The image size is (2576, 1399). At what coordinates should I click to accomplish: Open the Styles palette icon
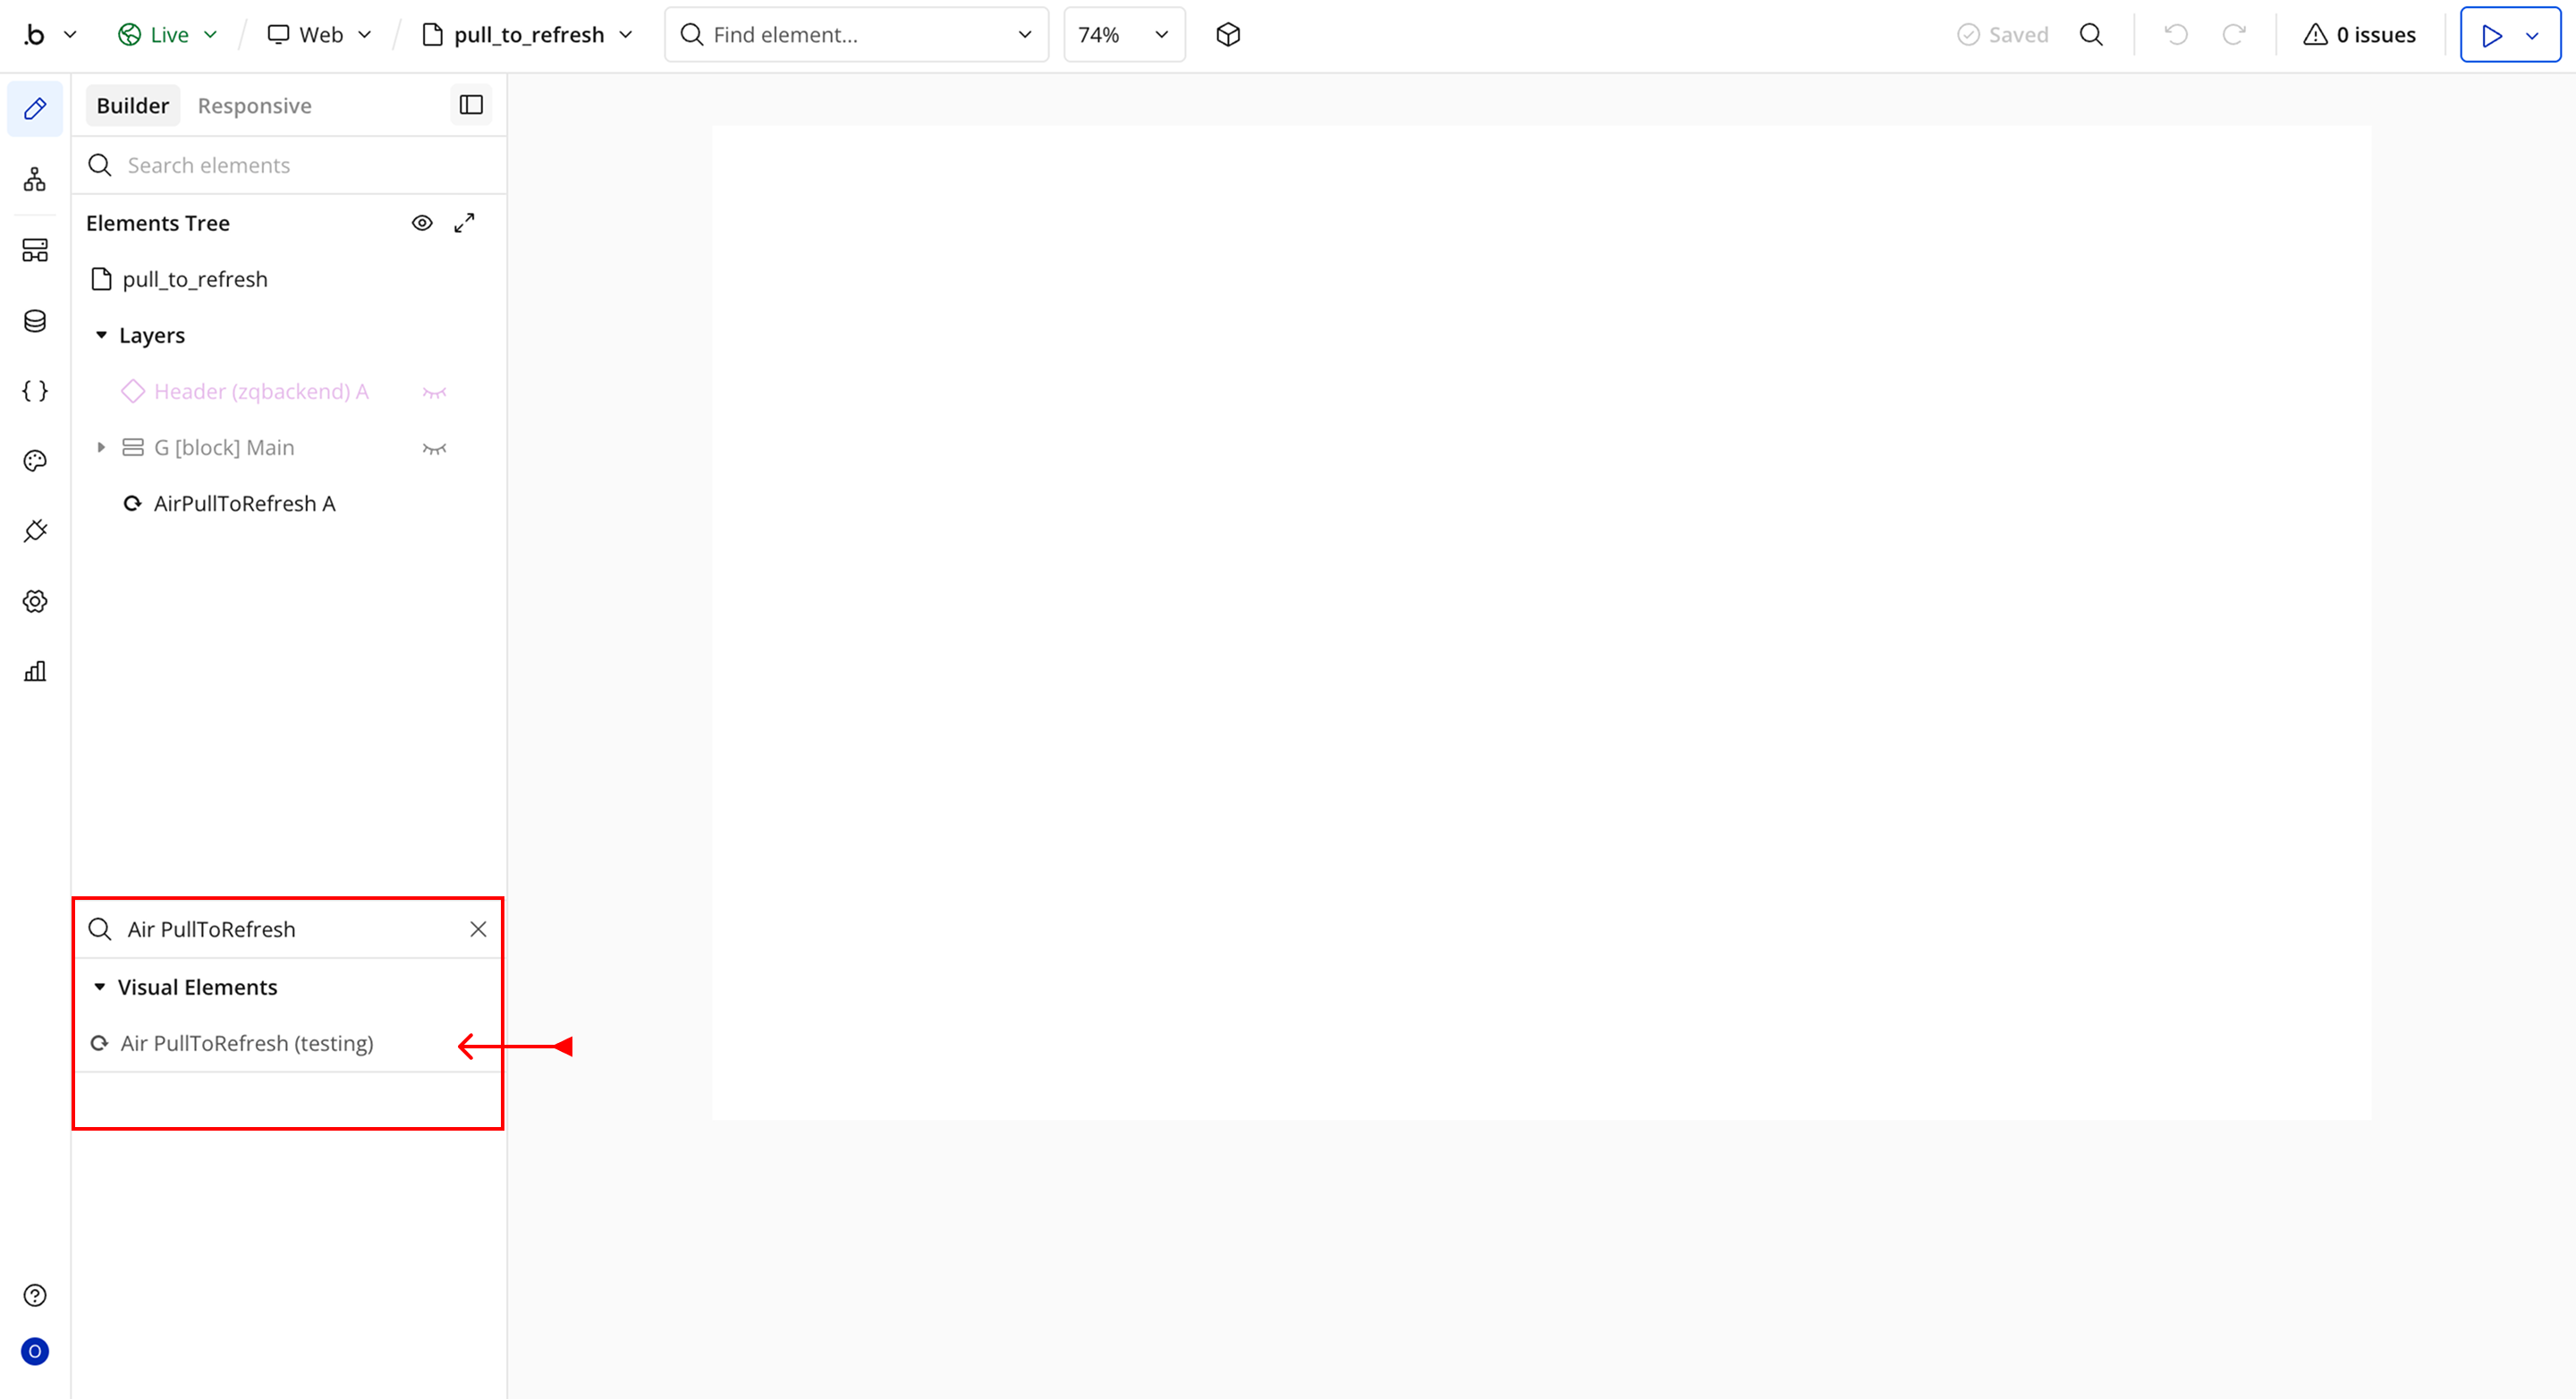(35, 461)
